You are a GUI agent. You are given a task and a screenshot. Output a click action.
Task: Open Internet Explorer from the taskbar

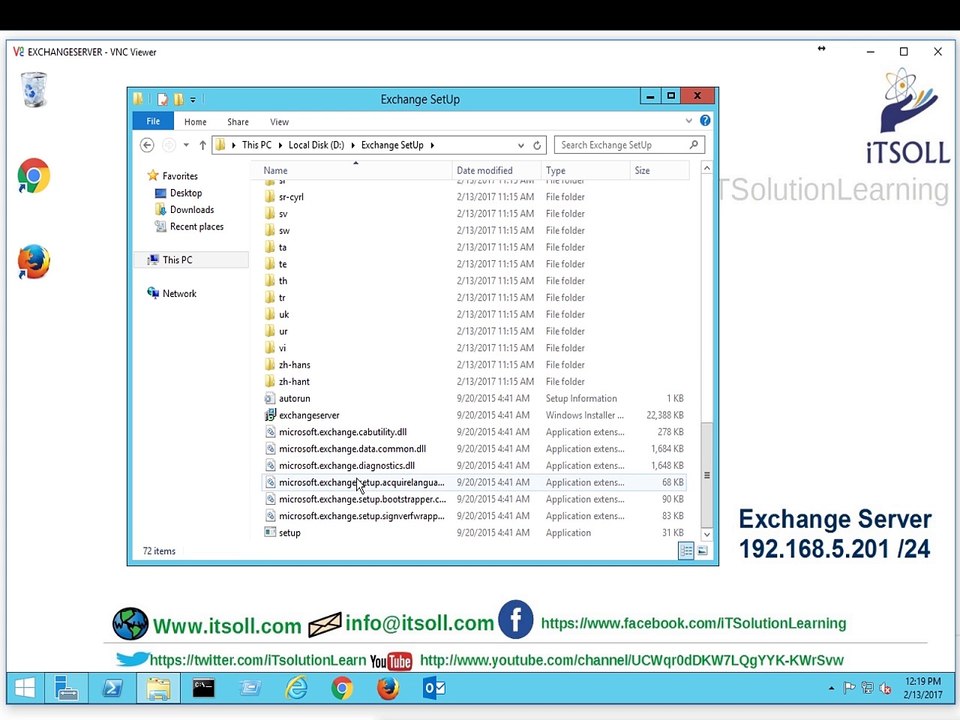296,688
